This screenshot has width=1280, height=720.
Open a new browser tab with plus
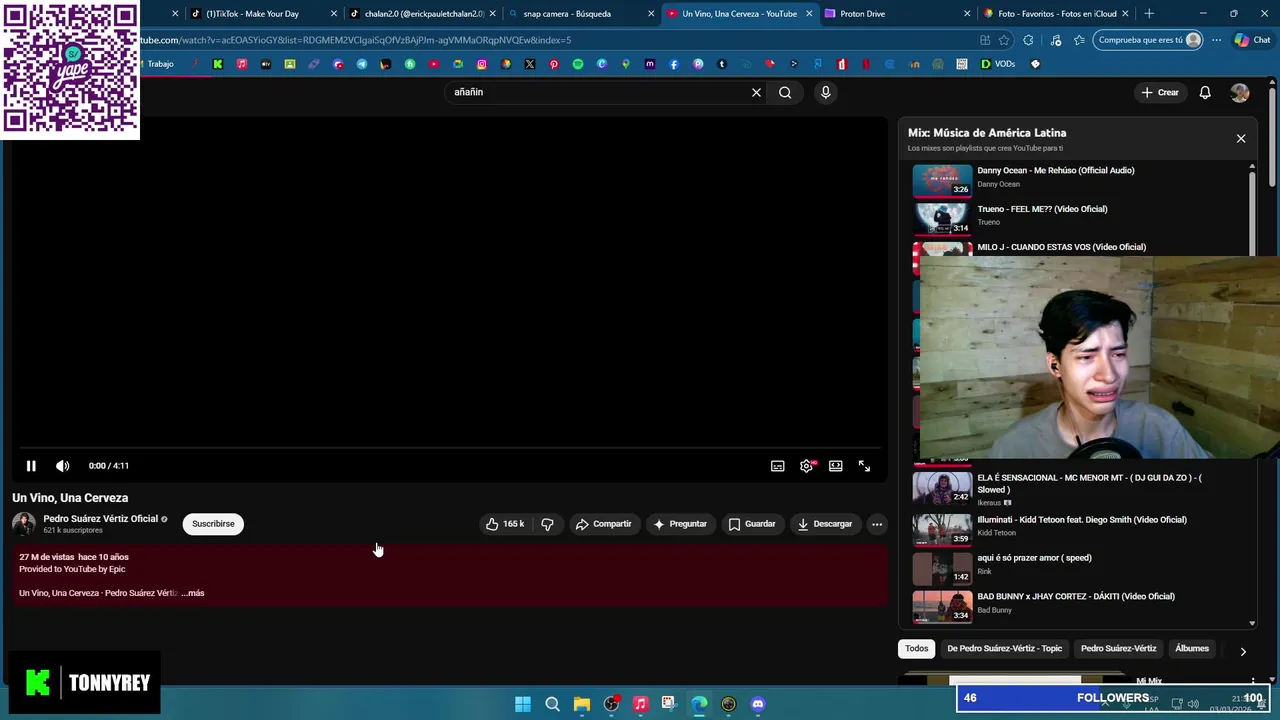click(1149, 14)
